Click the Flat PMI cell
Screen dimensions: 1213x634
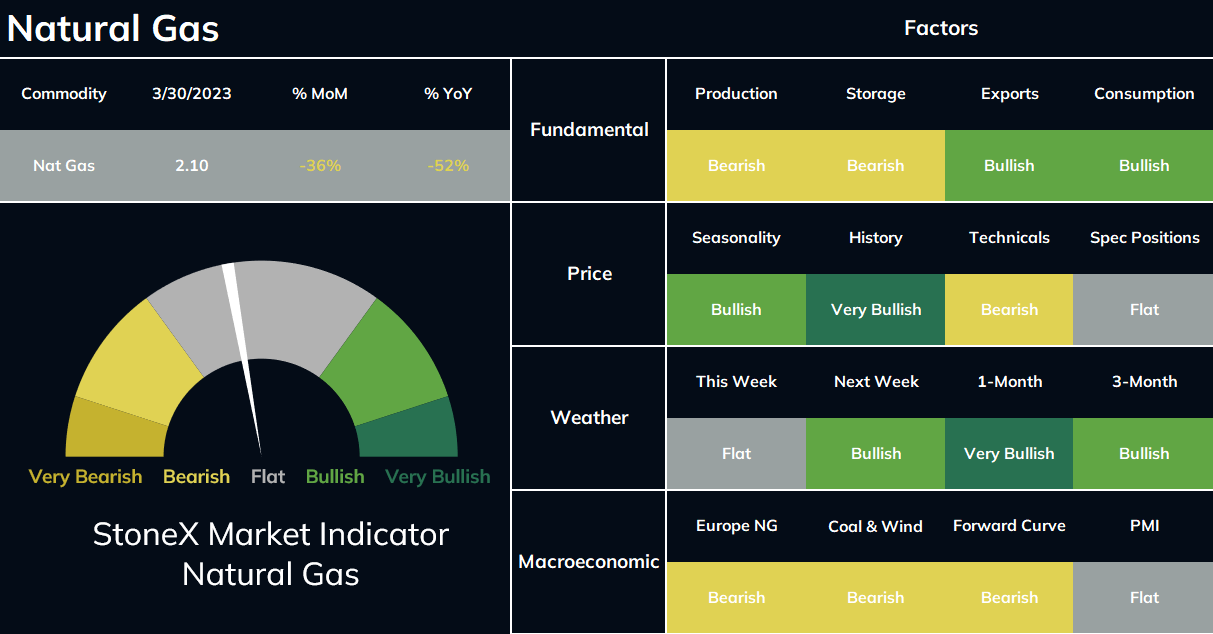[x=1143, y=598]
